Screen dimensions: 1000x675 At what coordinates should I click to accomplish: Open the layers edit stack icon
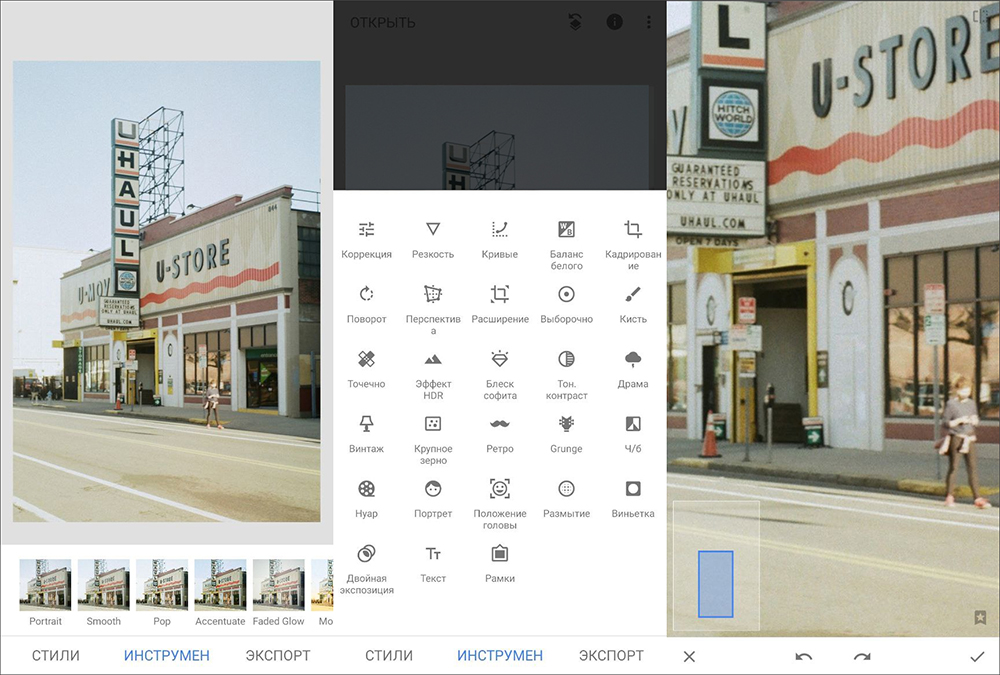575,22
